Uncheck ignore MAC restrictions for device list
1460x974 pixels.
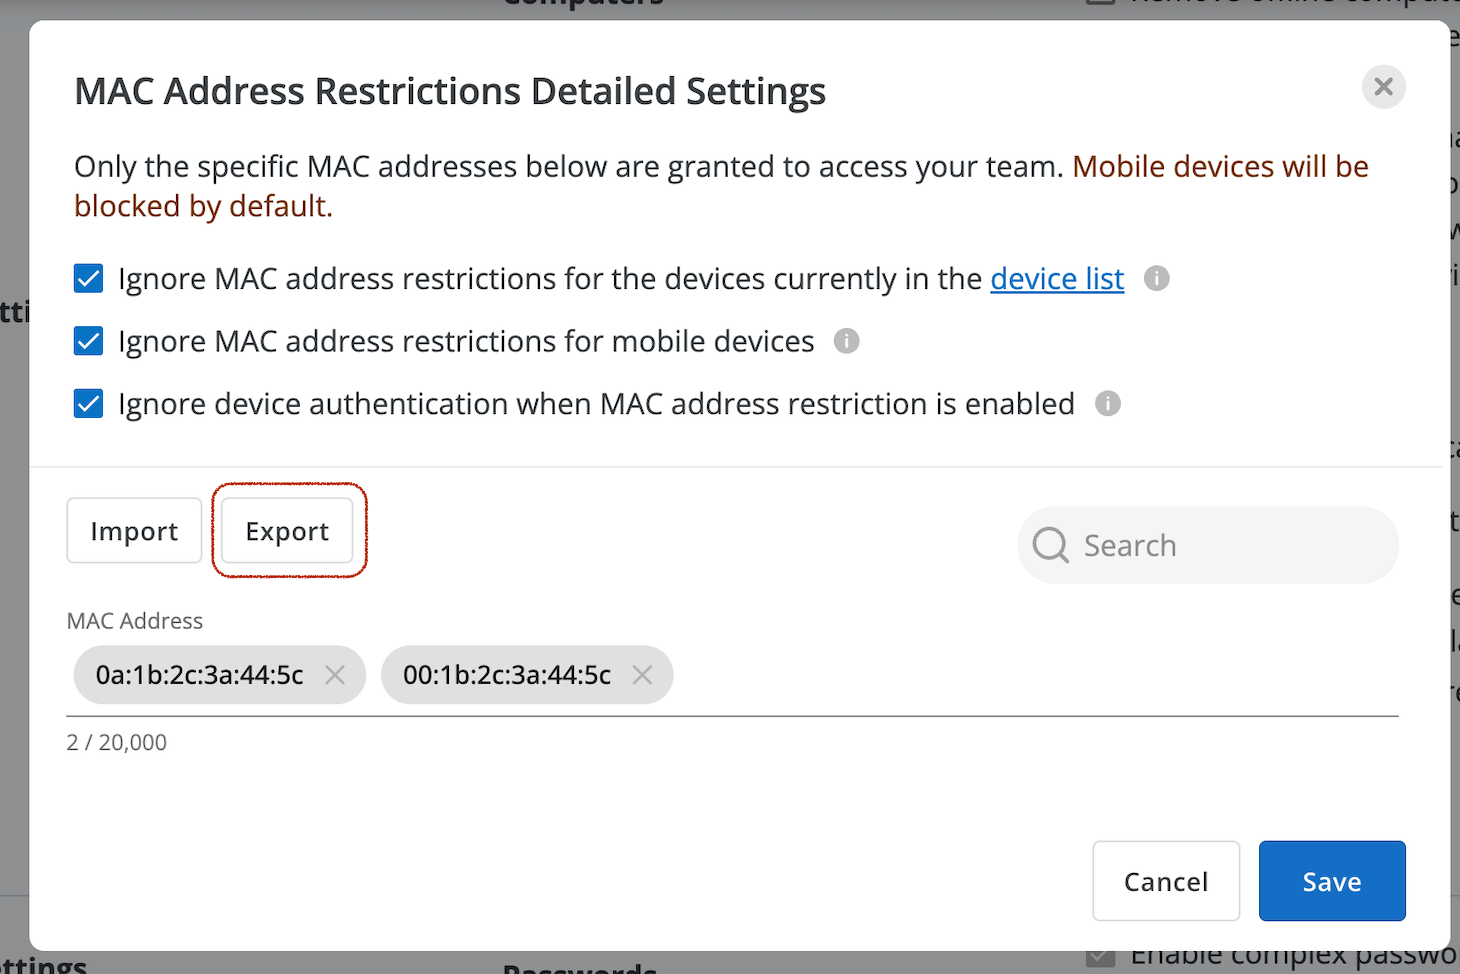(x=88, y=278)
